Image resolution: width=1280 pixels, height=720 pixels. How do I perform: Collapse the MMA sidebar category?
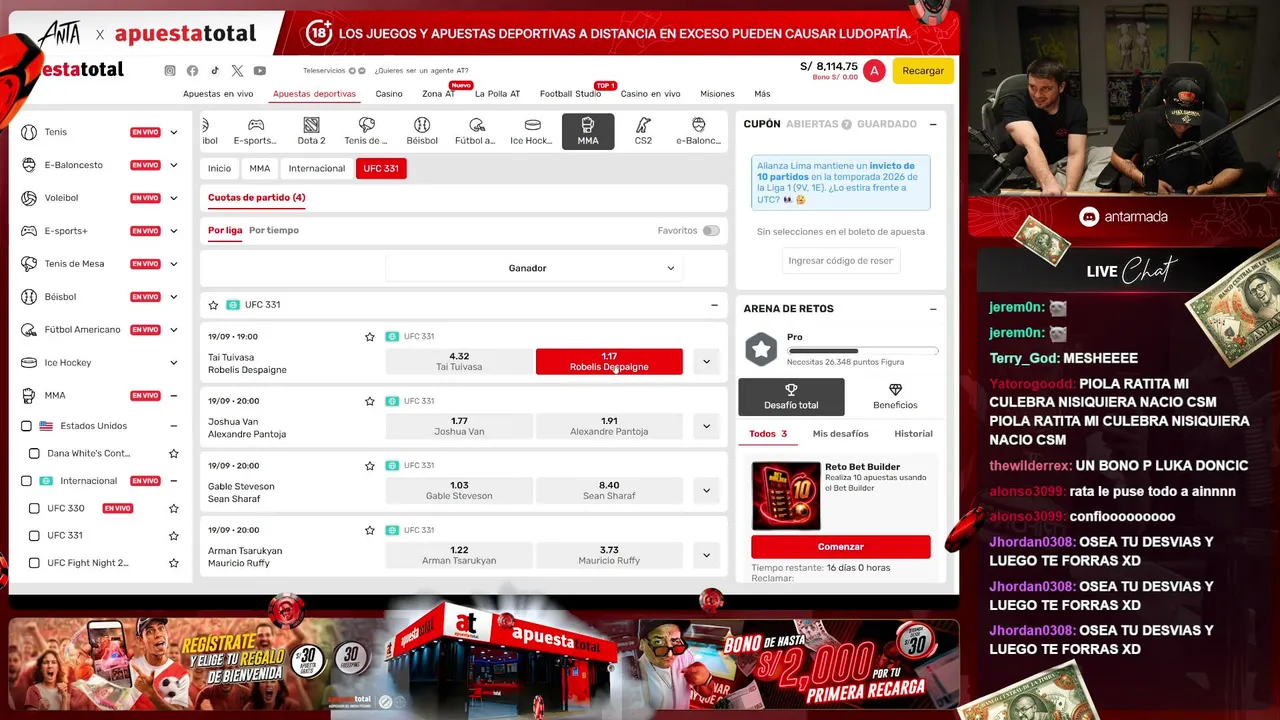pos(174,396)
